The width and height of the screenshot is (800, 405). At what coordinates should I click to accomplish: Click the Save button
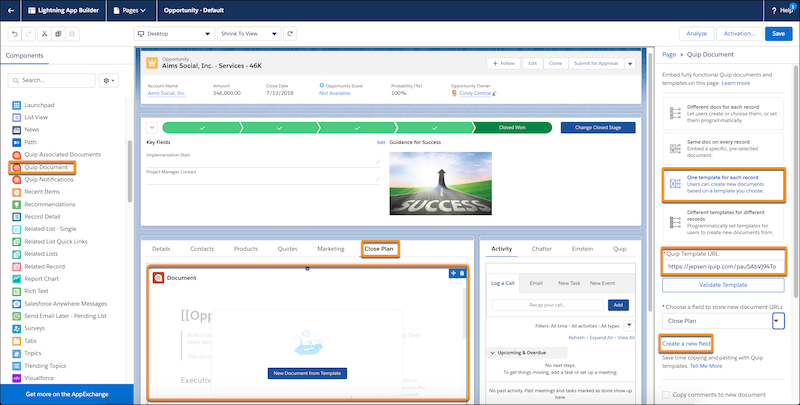[x=779, y=34]
